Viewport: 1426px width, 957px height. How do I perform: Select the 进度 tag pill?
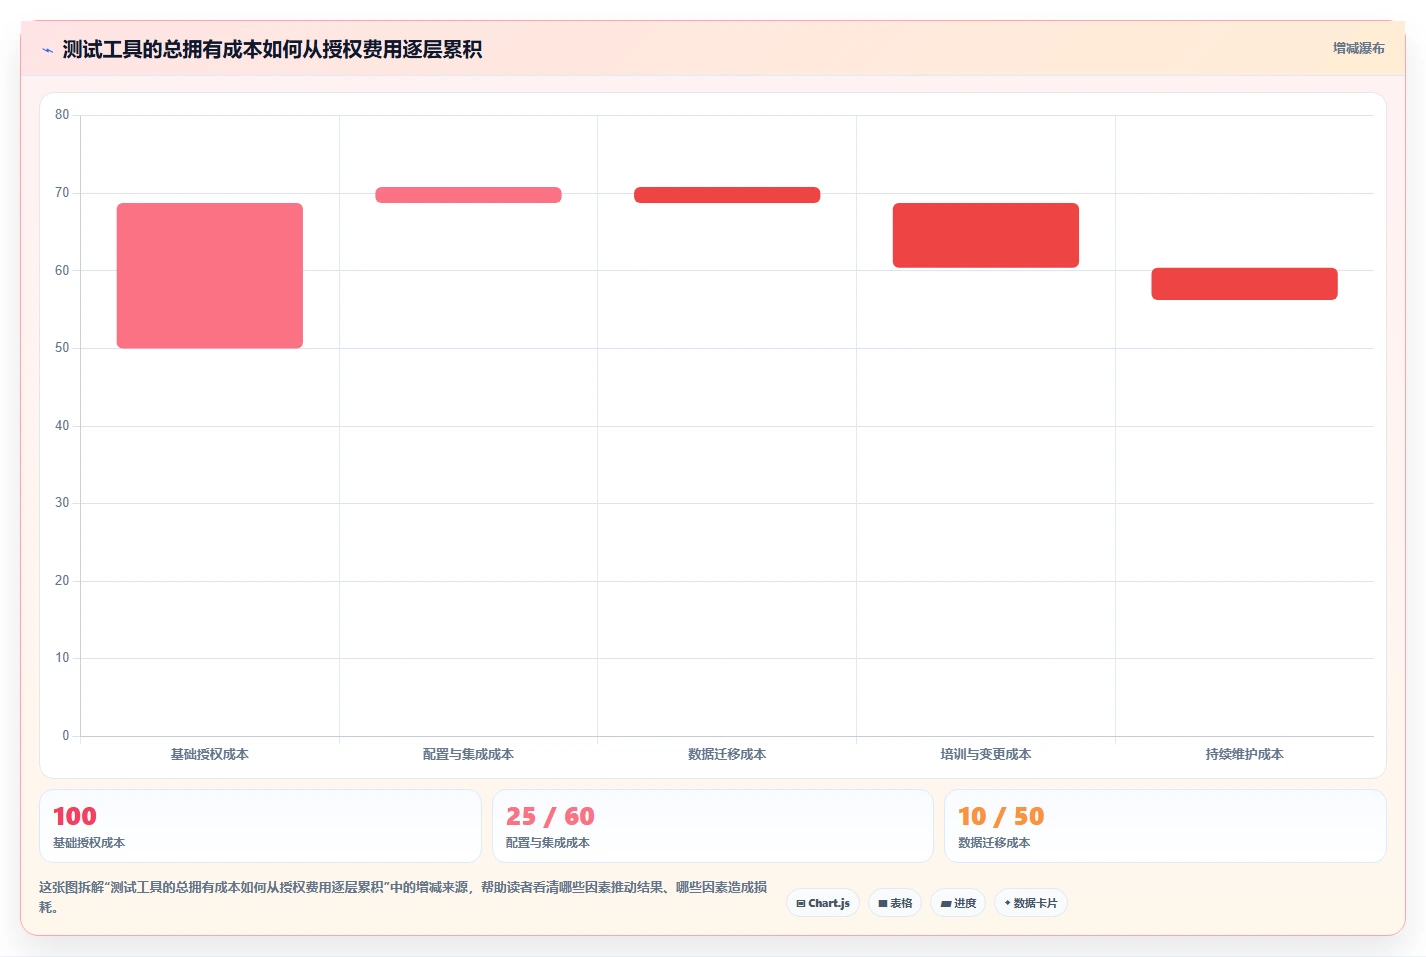coord(958,903)
